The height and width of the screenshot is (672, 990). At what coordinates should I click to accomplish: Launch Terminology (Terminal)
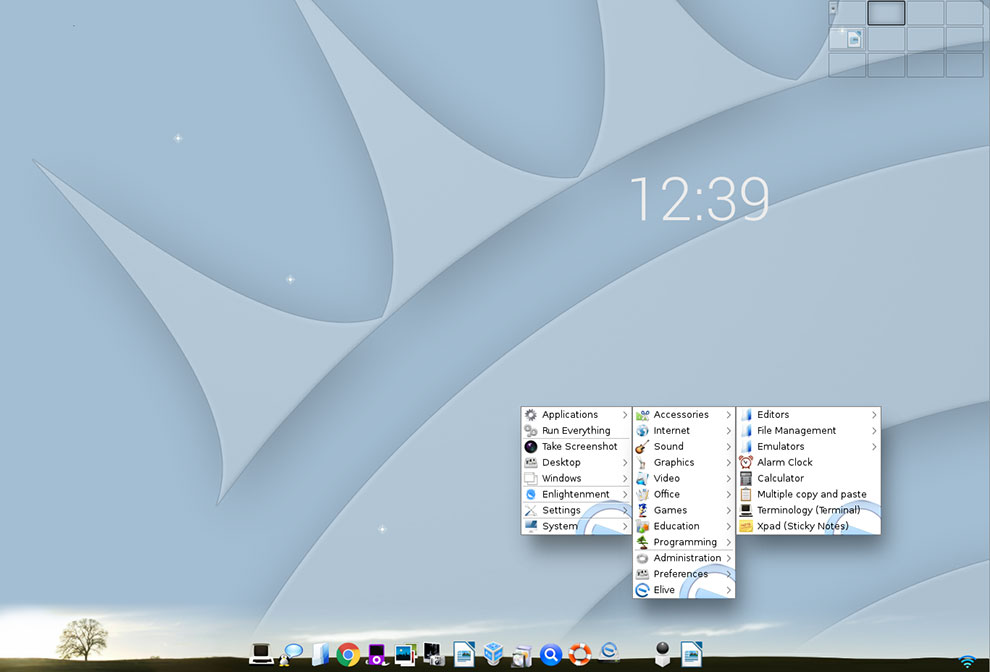click(808, 510)
